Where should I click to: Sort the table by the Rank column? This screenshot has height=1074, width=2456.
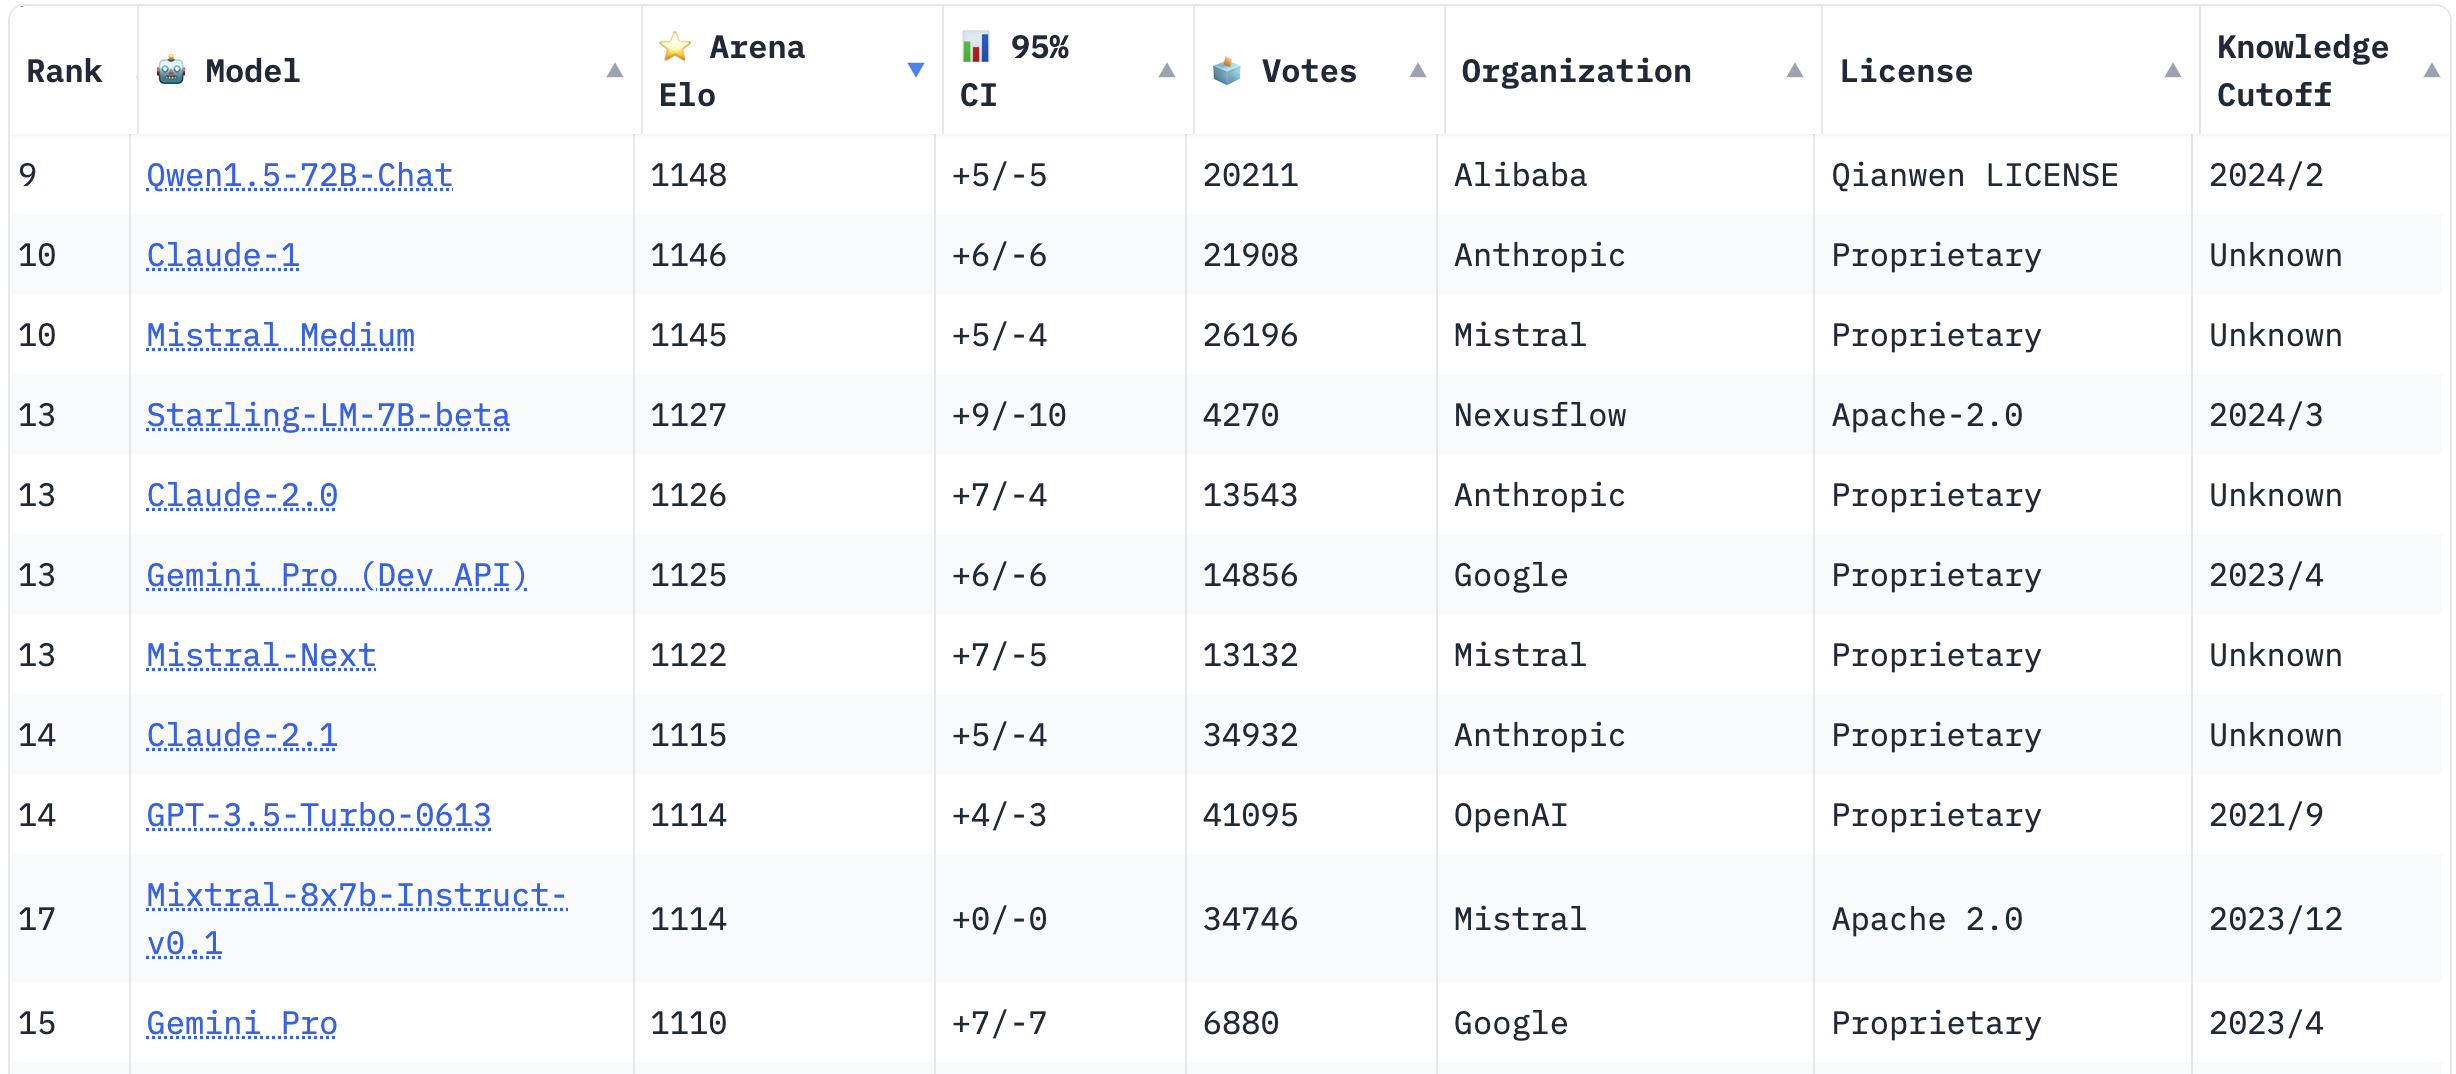(x=65, y=70)
